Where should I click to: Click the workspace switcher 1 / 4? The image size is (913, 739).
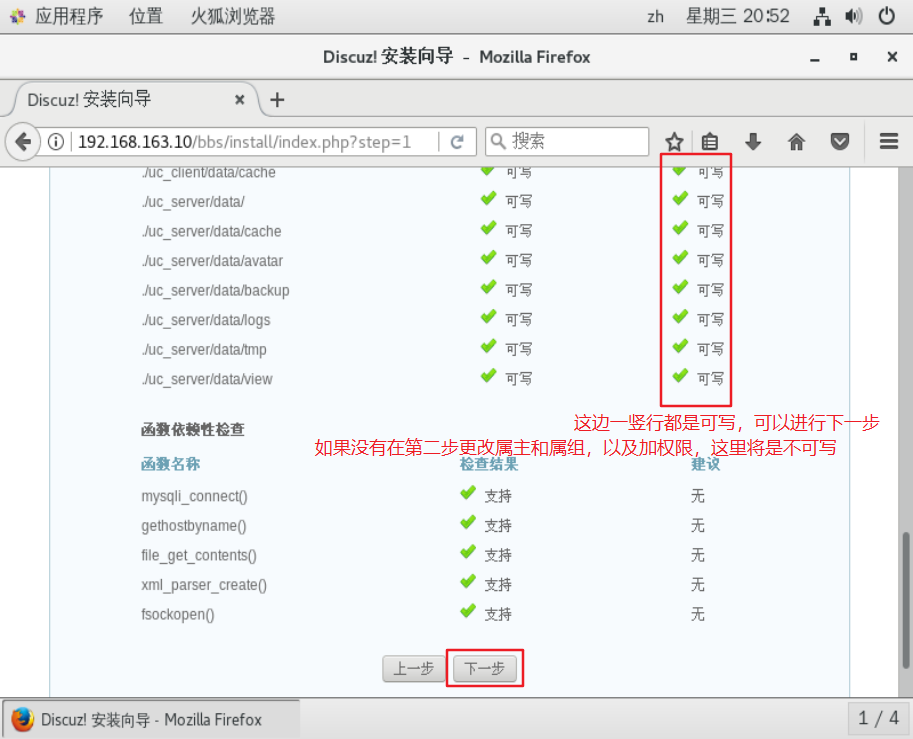coord(878,718)
